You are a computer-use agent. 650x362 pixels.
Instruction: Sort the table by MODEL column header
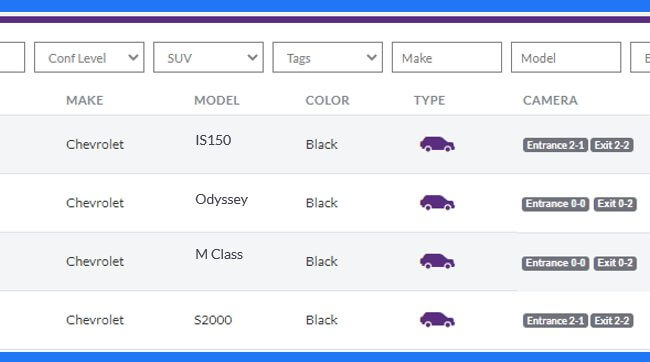217,100
